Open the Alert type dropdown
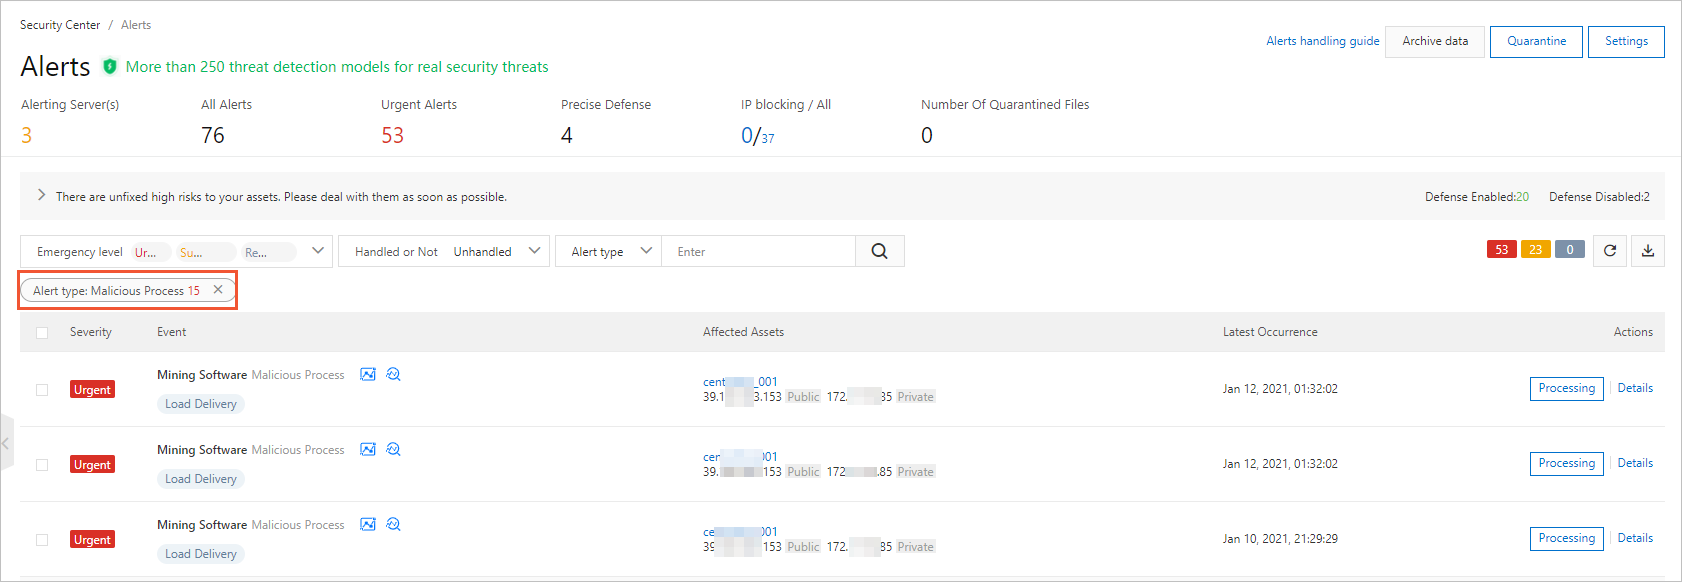The width and height of the screenshot is (1682, 582). point(608,251)
